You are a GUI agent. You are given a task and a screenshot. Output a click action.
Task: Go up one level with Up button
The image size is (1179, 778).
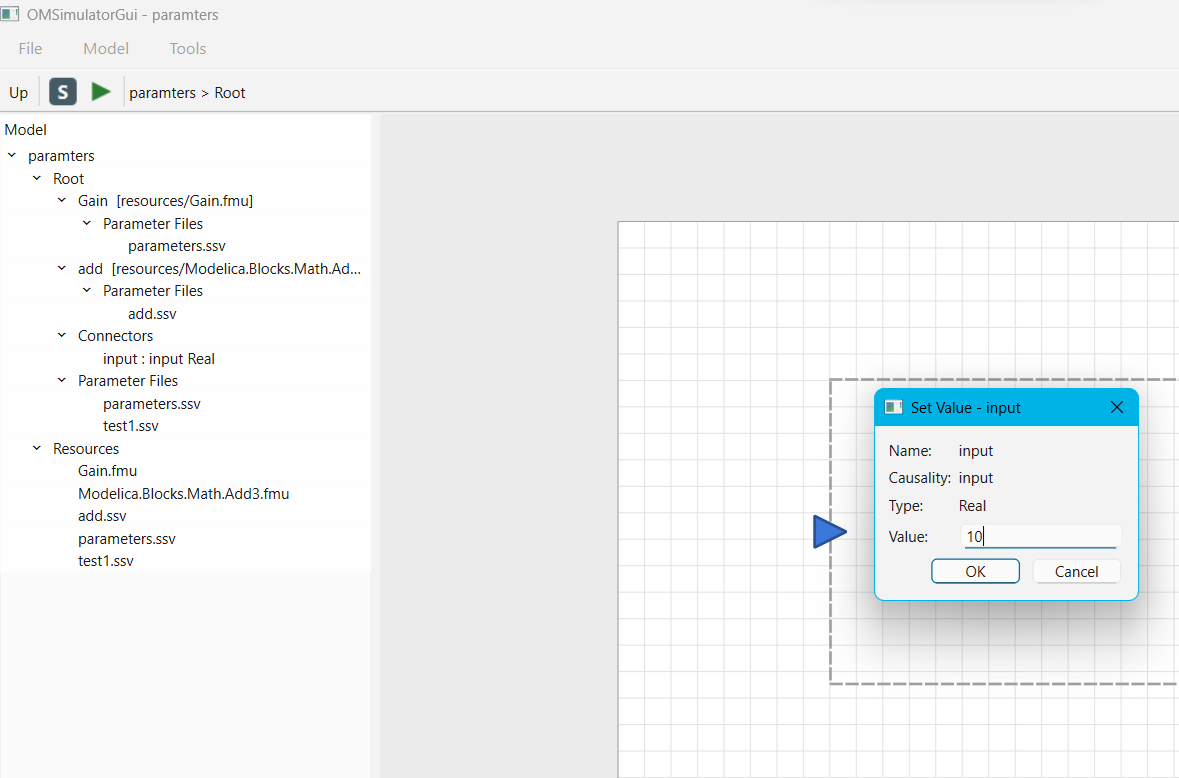point(19,92)
